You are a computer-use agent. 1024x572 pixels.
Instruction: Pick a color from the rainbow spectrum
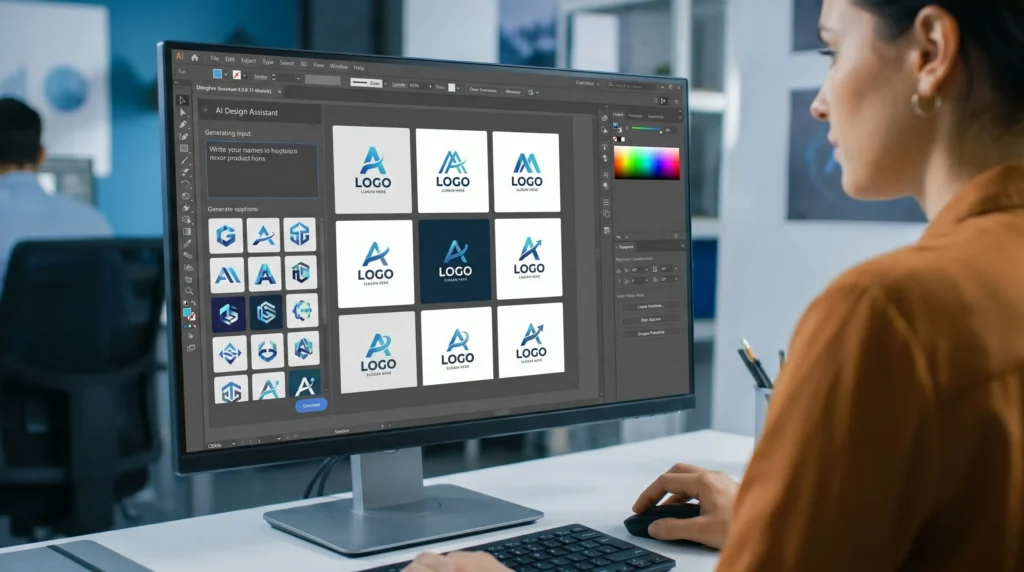(x=647, y=163)
